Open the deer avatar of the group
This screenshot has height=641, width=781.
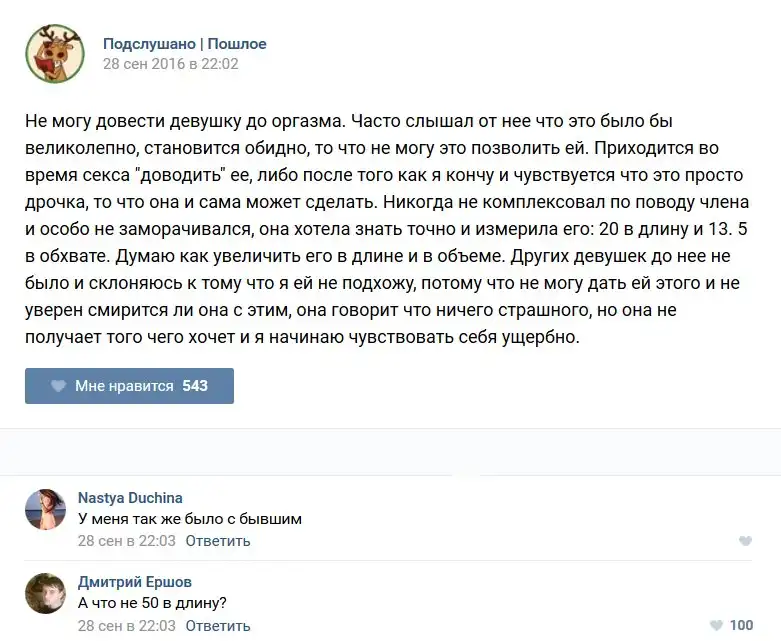[54, 54]
